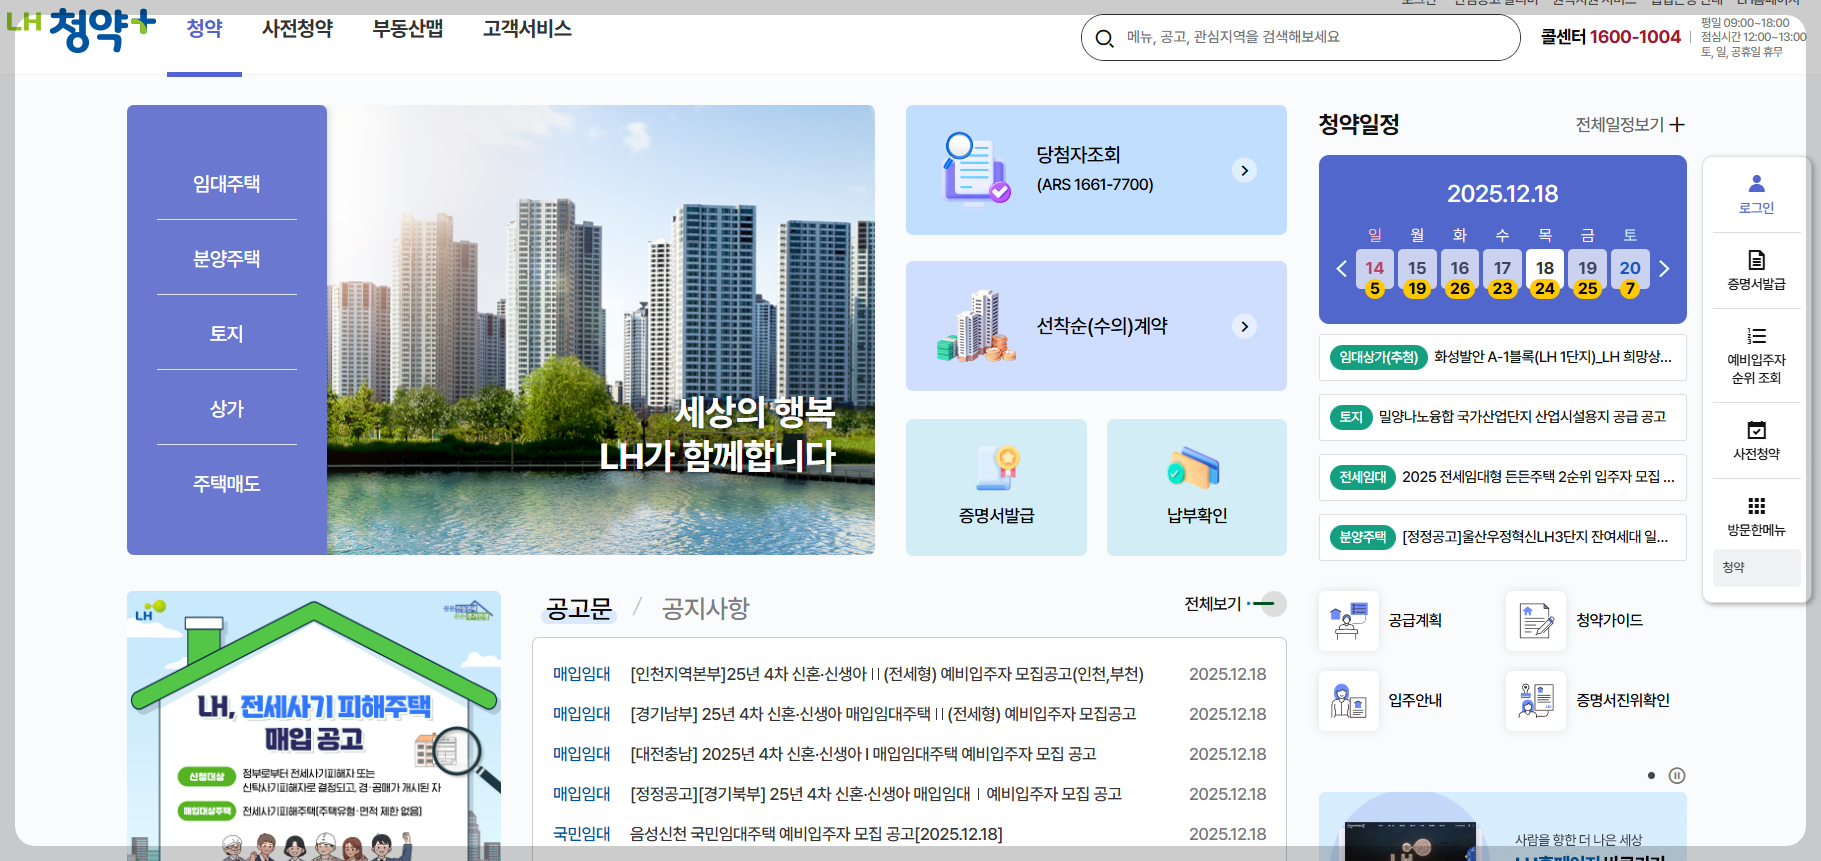Screen dimensions: 1821x861
Task: Select 임대주택 in the left menu
Action: (x=227, y=183)
